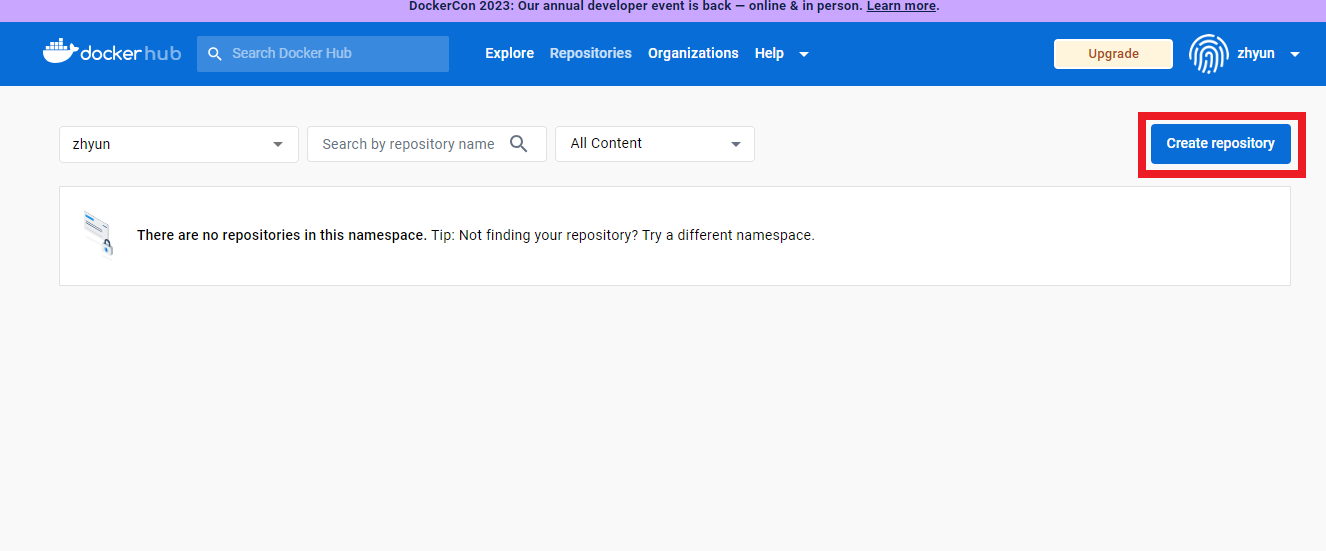Screen dimensions: 1326x551
Task: Click the Create repository button
Action: tap(1221, 144)
